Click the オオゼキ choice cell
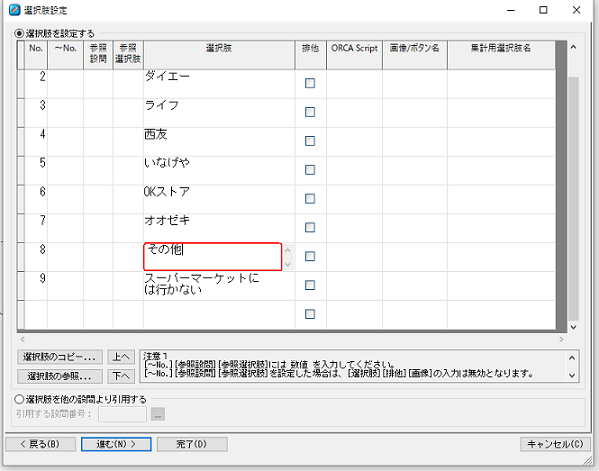This screenshot has height=471, width=599. tap(219, 228)
